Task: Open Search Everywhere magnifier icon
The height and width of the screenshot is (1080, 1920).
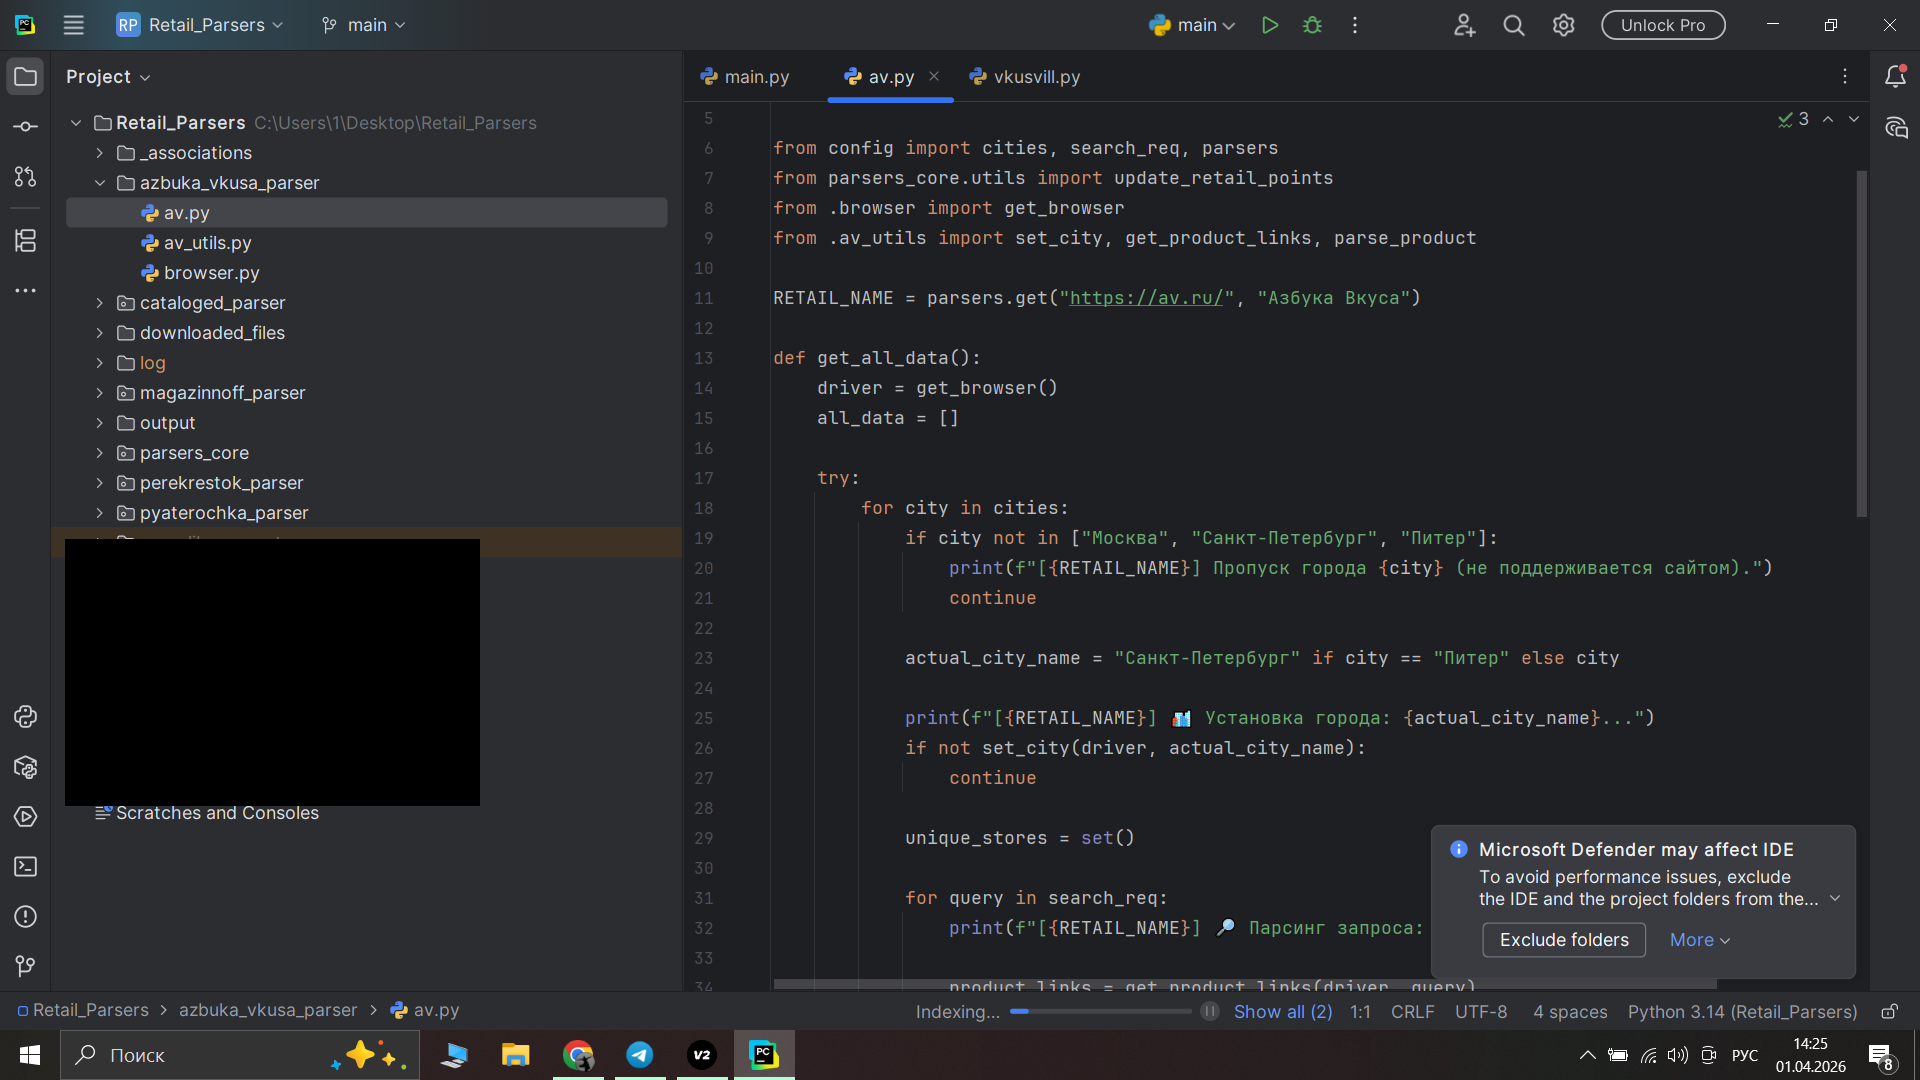Action: pyautogui.click(x=1514, y=25)
